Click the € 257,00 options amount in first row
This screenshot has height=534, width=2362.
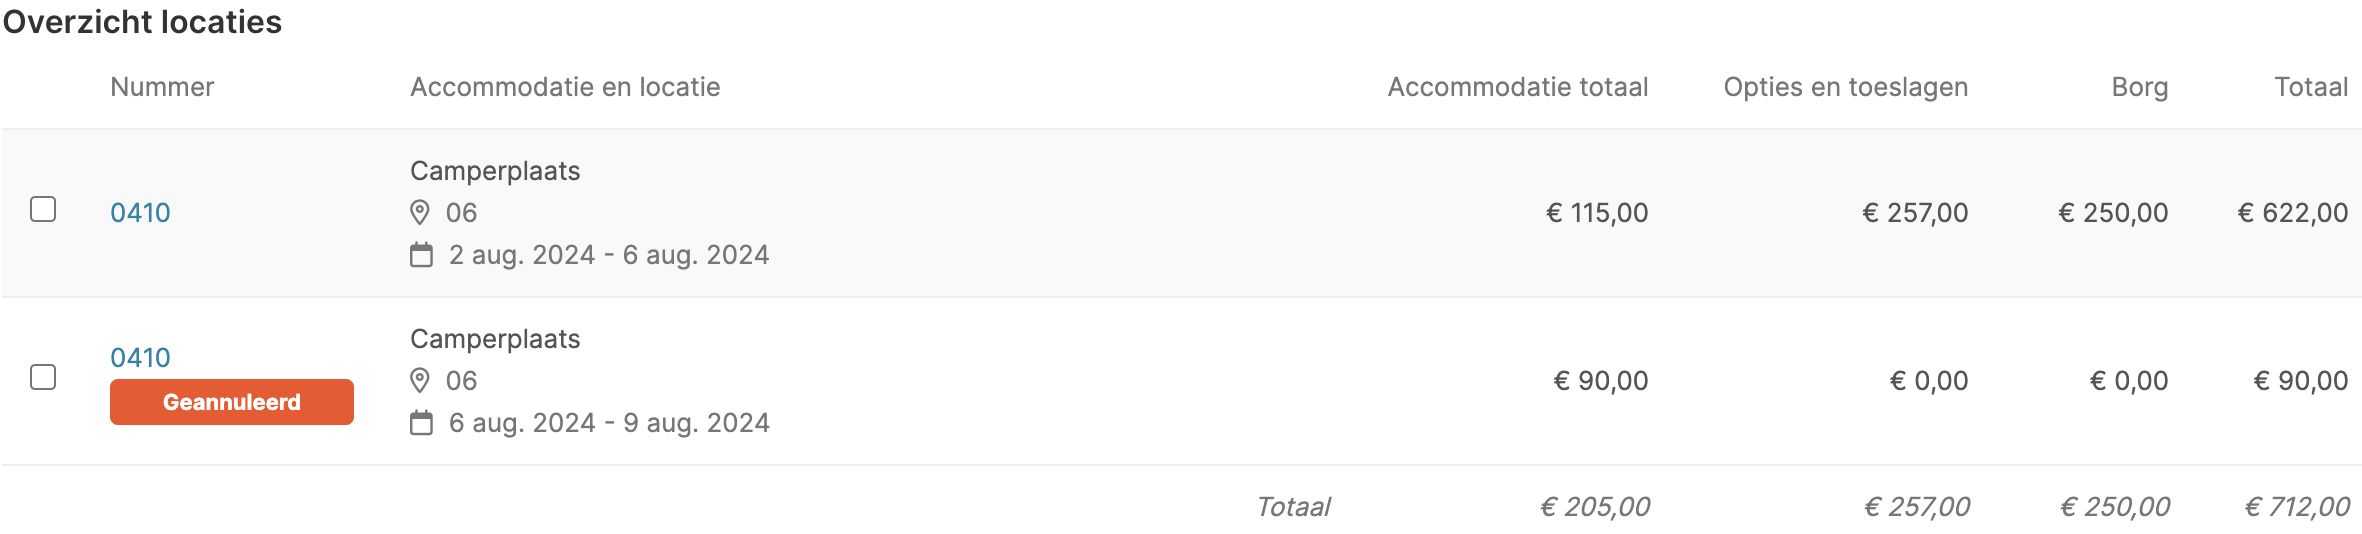[1915, 213]
